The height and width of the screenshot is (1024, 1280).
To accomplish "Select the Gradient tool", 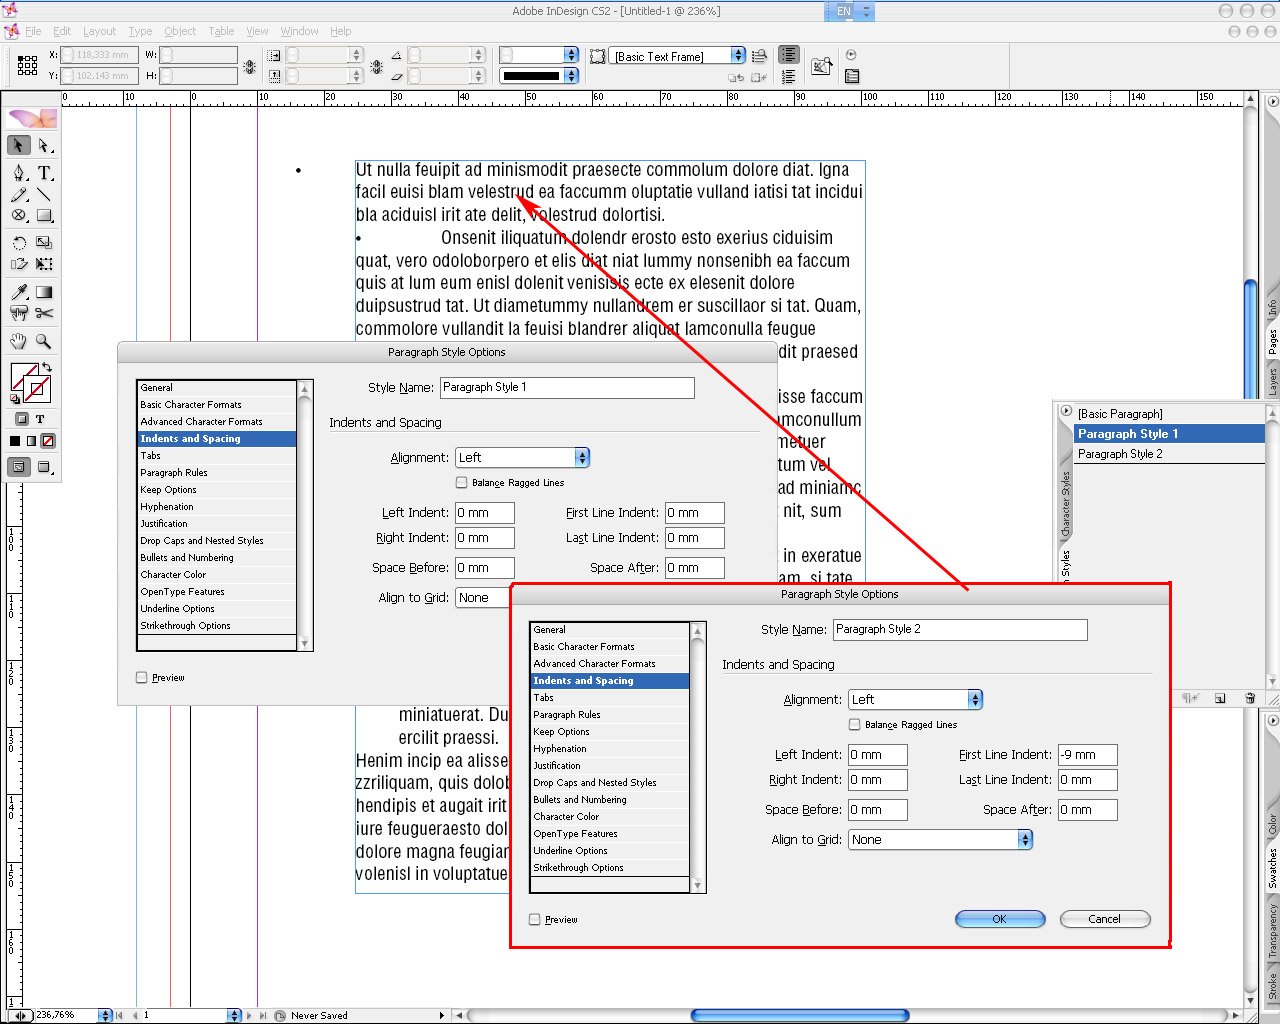I will (x=44, y=292).
